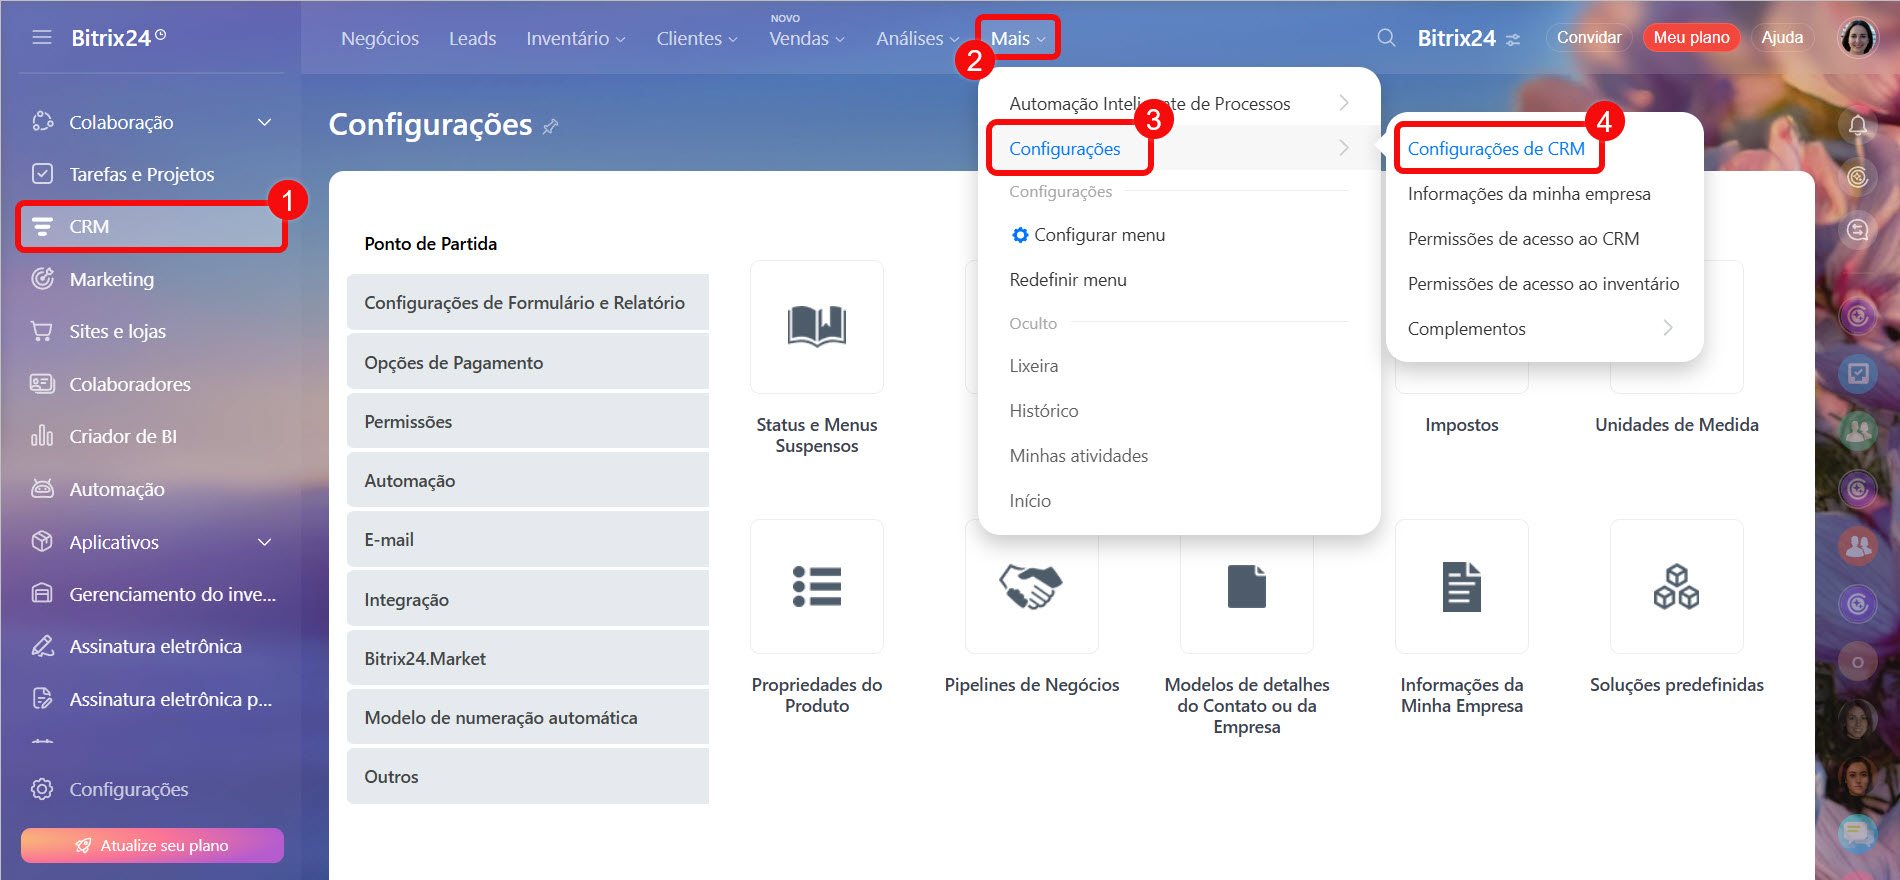Image resolution: width=1900 pixels, height=880 pixels.
Task: Click the Bitrix24 settings sliders icon
Action: click(x=1513, y=40)
